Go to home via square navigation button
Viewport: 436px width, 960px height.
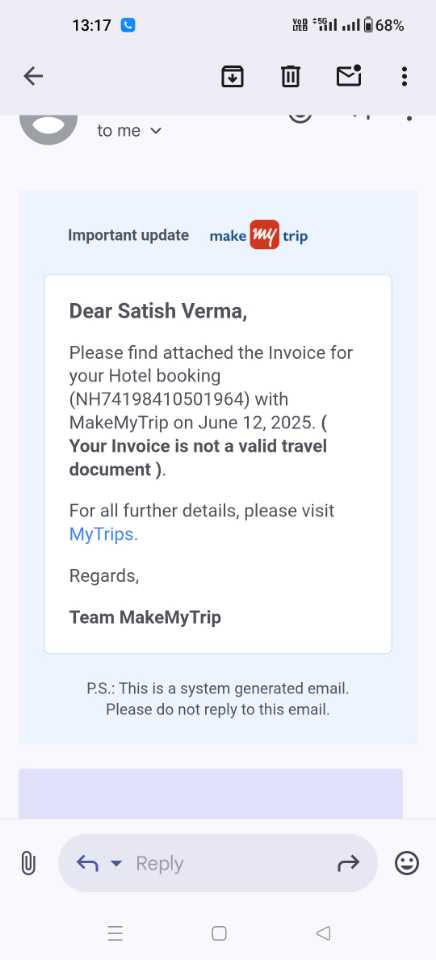click(219, 933)
